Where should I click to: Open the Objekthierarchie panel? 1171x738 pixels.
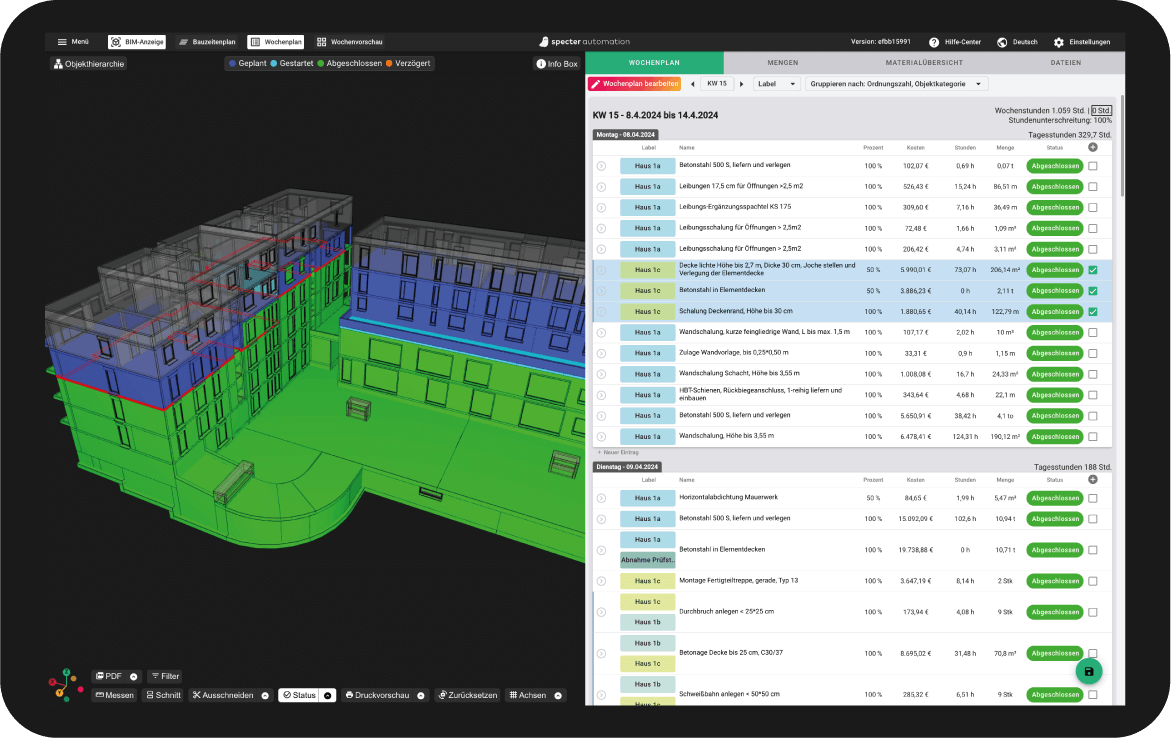[89, 63]
